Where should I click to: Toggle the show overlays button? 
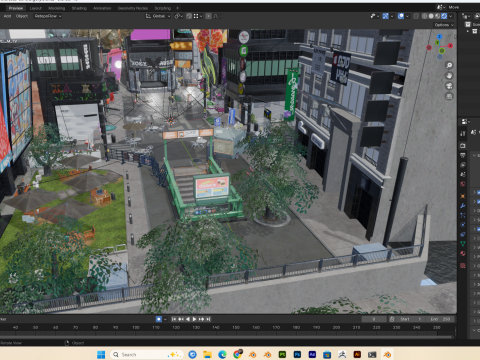(401, 16)
